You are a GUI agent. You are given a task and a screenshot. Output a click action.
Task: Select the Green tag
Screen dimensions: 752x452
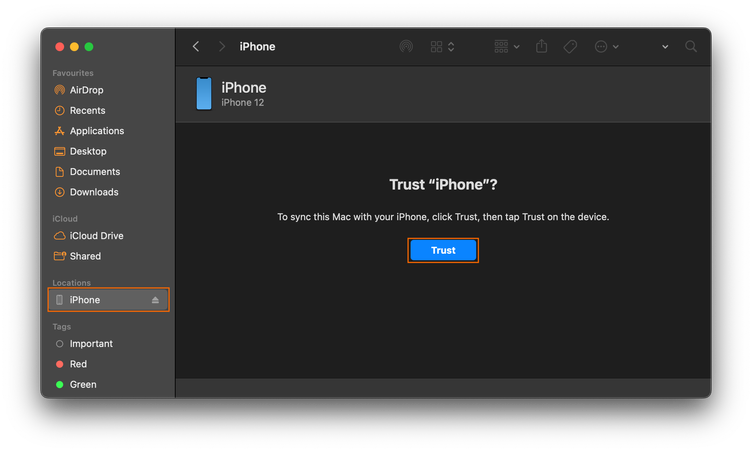(82, 384)
